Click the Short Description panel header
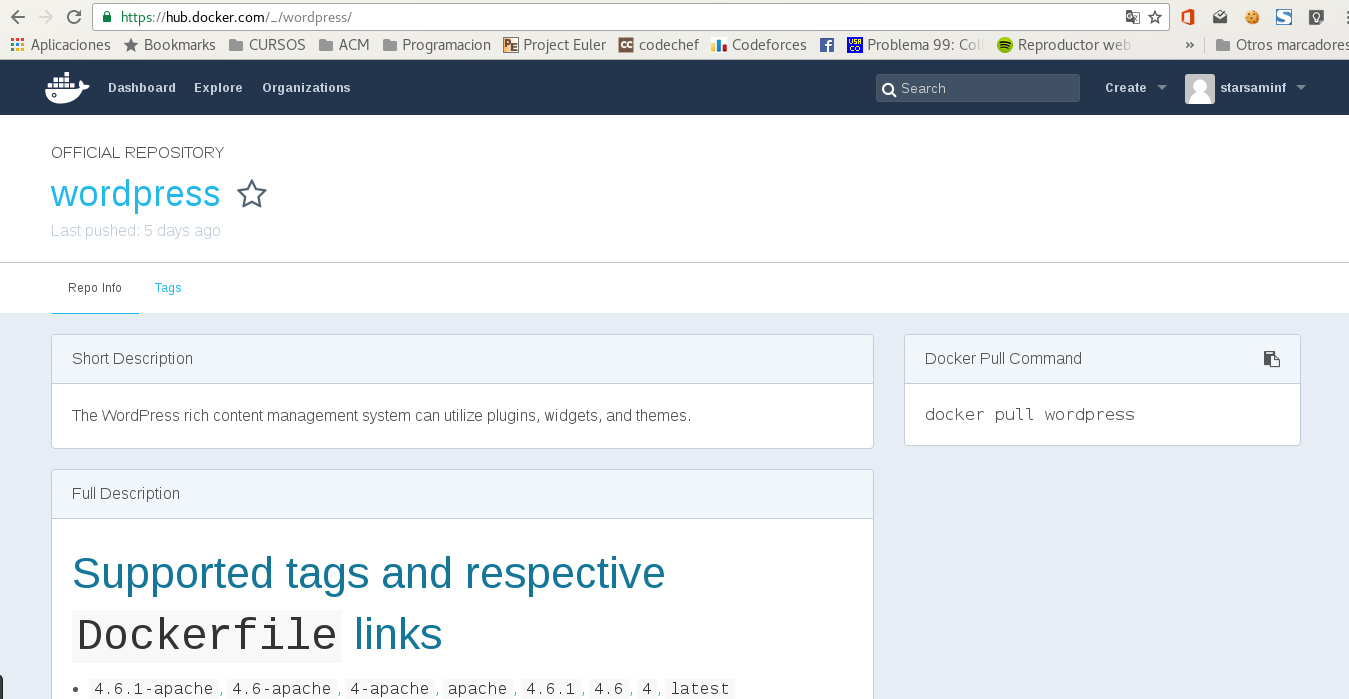Screen dimensions: 1349x699 [x=462, y=359]
